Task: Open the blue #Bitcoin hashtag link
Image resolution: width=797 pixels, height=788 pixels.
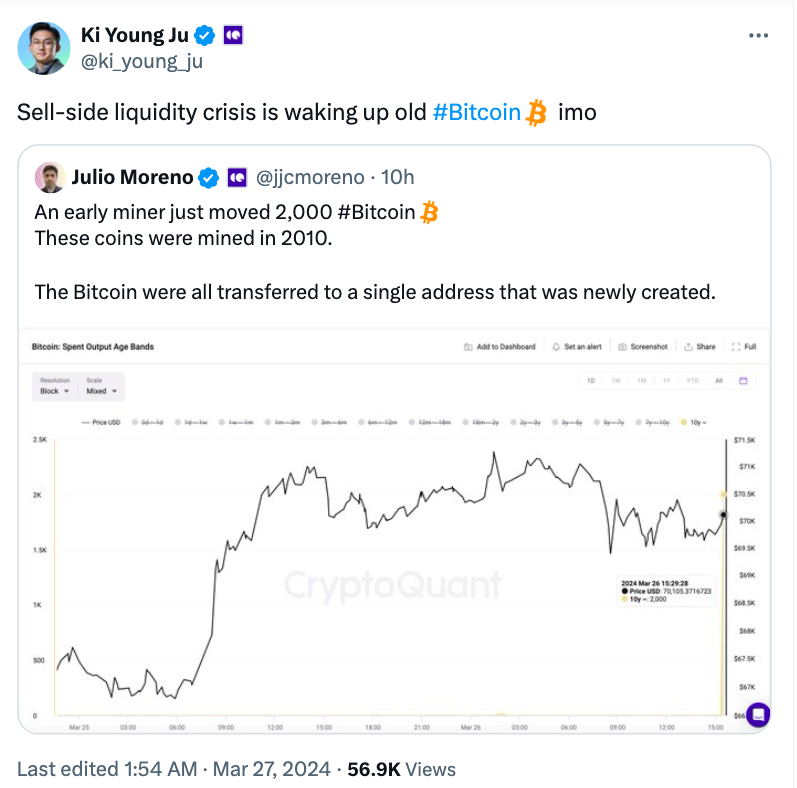Action: [x=477, y=112]
